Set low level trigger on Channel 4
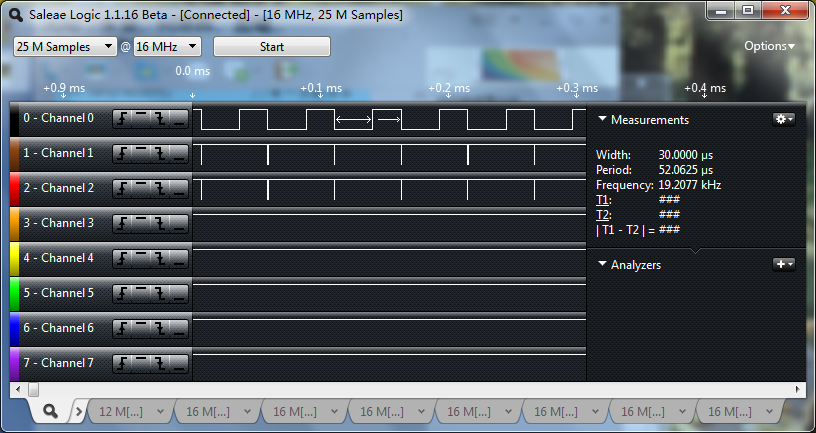816x433 pixels. coord(179,259)
